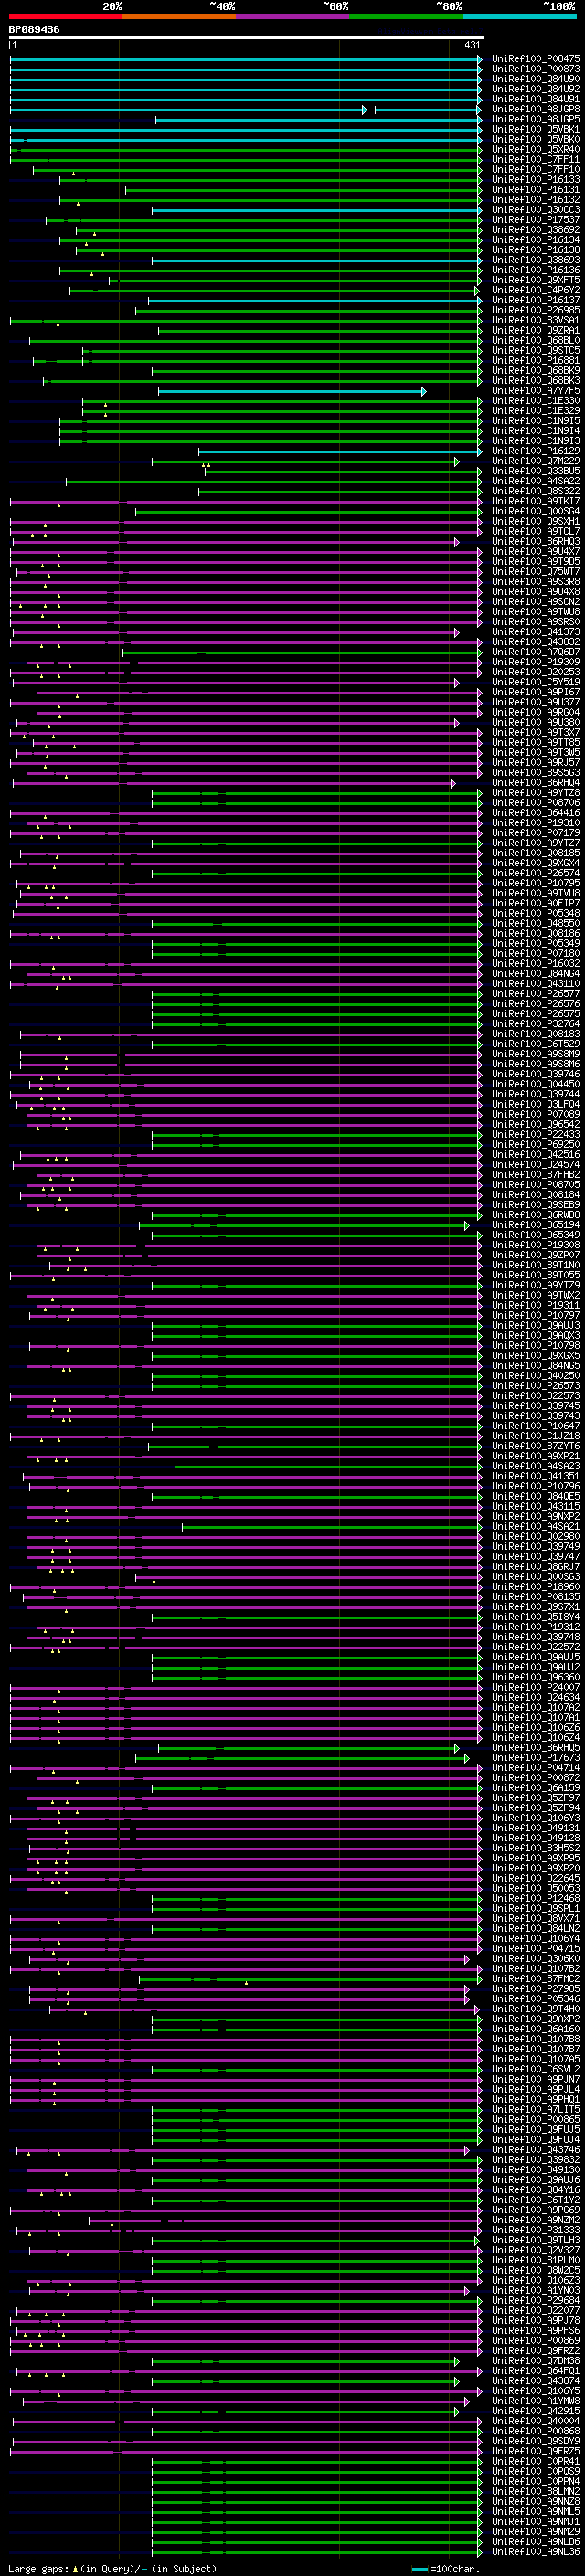The height and width of the screenshot is (2576, 585).
Task: Click the end position label 431
Action: (472, 45)
